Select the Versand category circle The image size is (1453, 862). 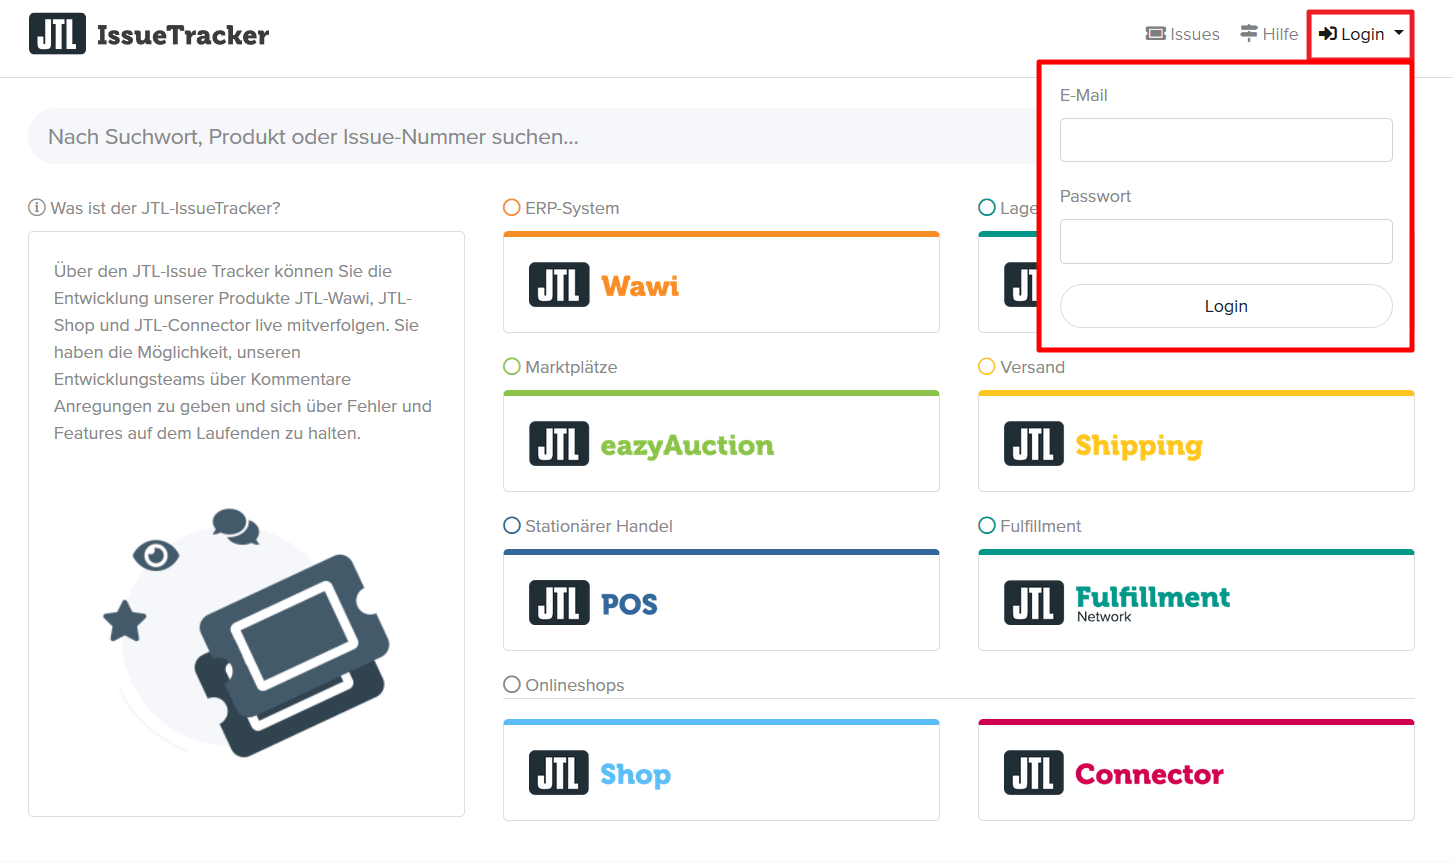tap(987, 367)
